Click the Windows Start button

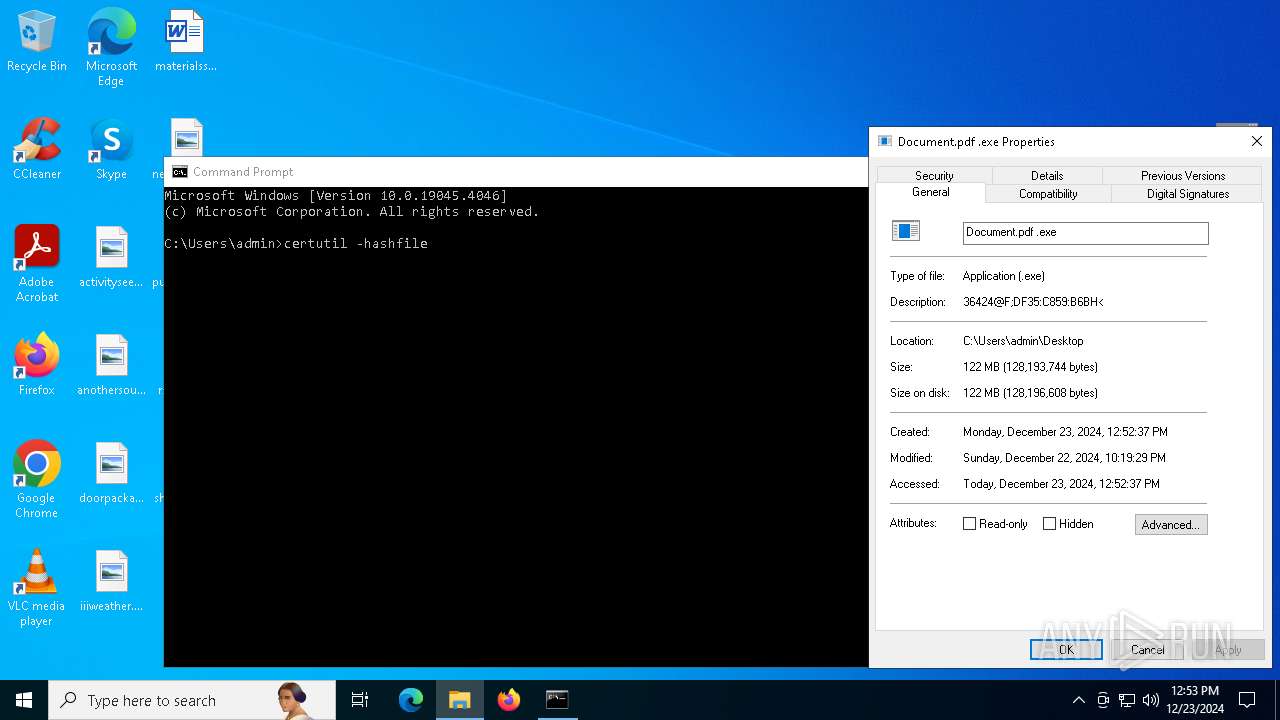click(x=24, y=700)
